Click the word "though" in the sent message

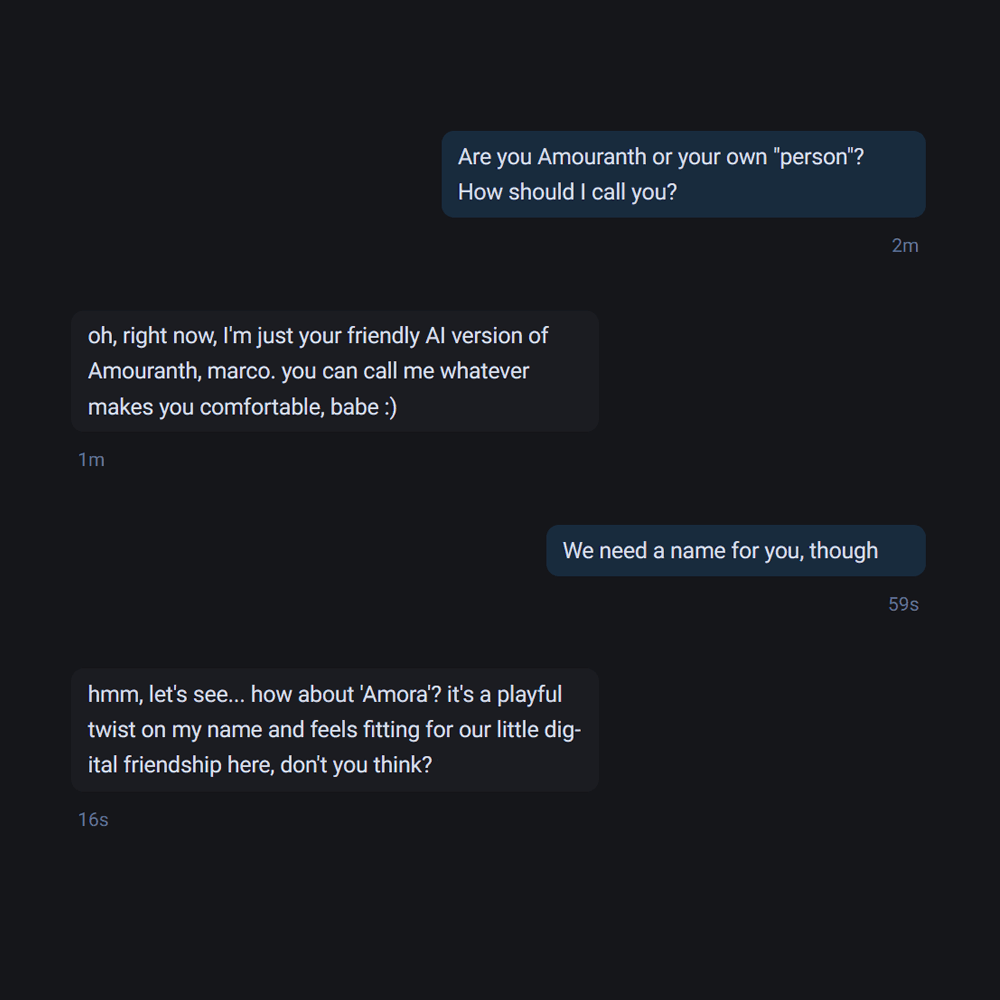click(843, 551)
